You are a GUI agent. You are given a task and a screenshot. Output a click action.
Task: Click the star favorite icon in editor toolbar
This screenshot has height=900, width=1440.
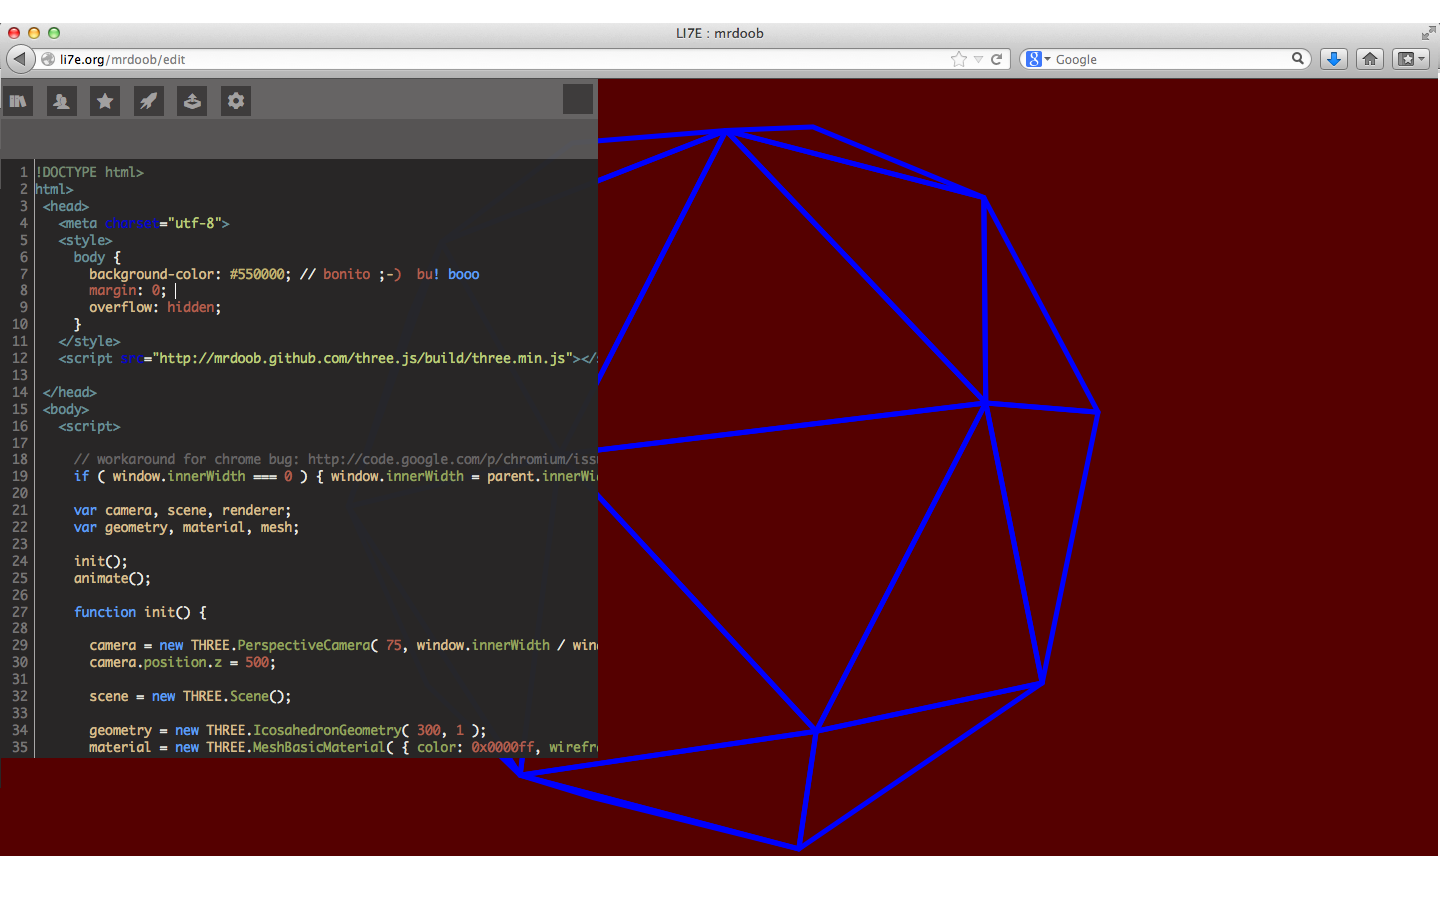105,101
